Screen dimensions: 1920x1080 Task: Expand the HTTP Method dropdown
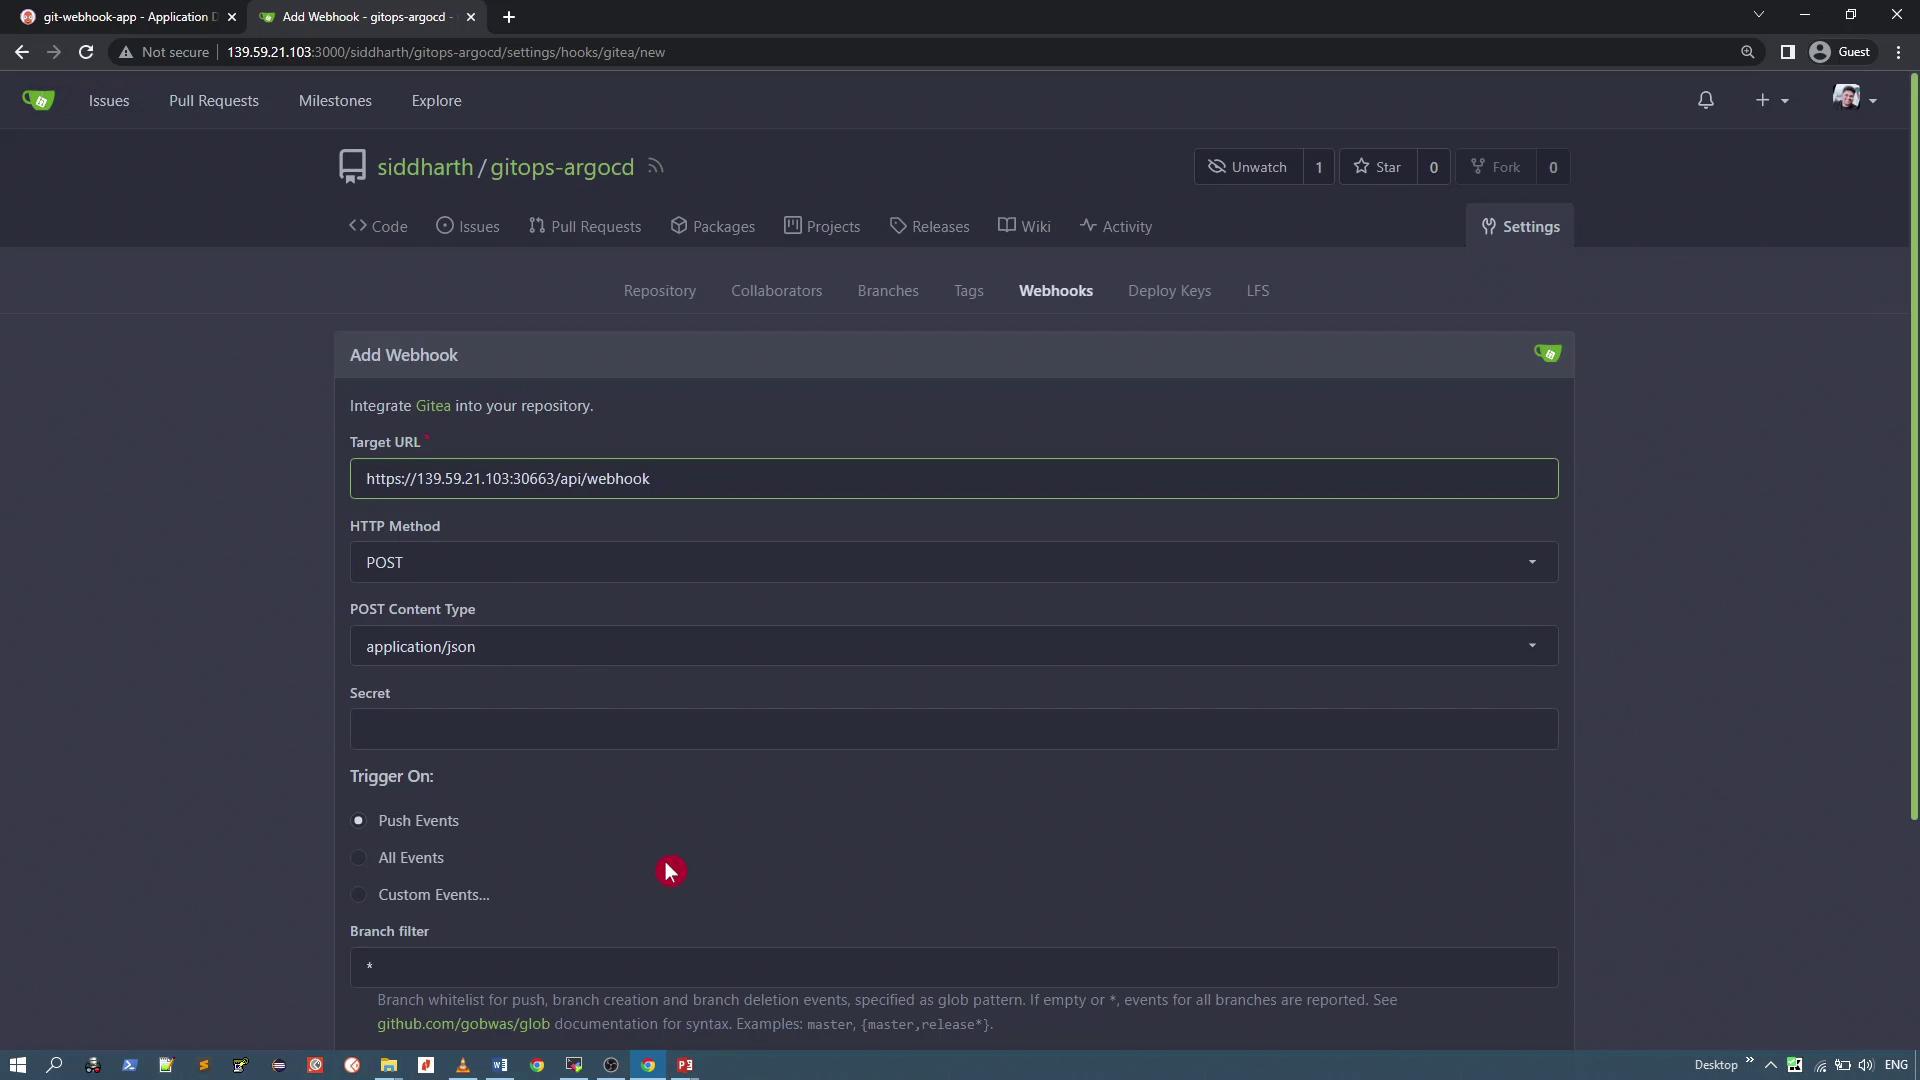tap(953, 562)
